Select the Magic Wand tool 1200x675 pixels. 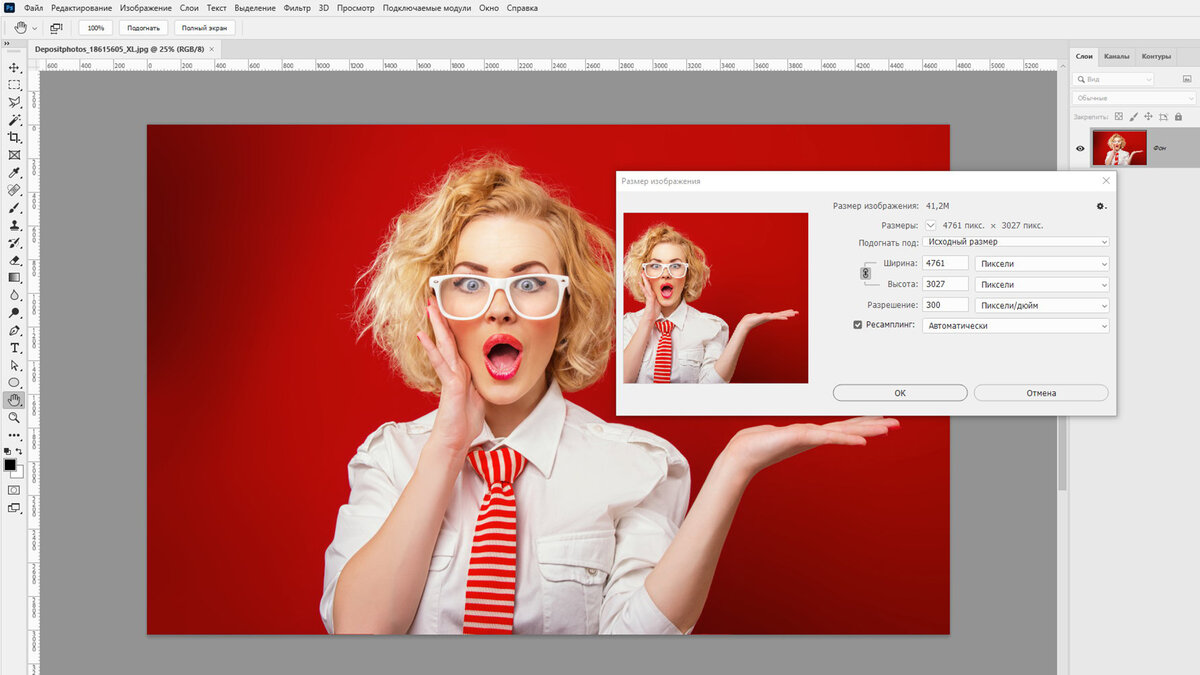[x=14, y=120]
